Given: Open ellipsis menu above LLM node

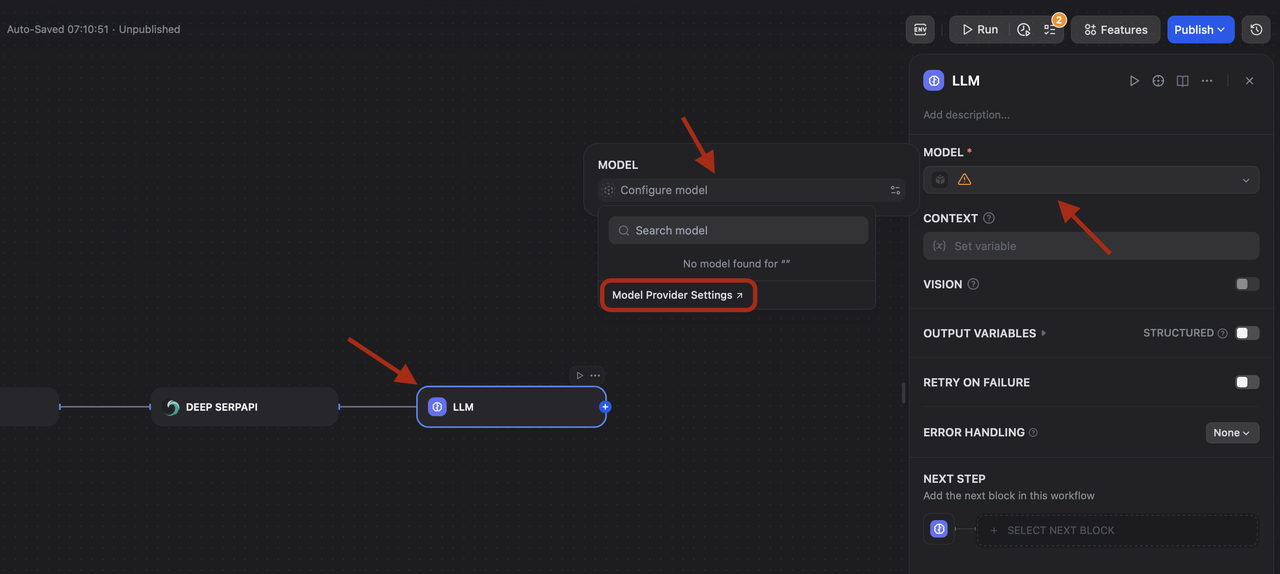Looking at the screenshot, I should point(595,376).
